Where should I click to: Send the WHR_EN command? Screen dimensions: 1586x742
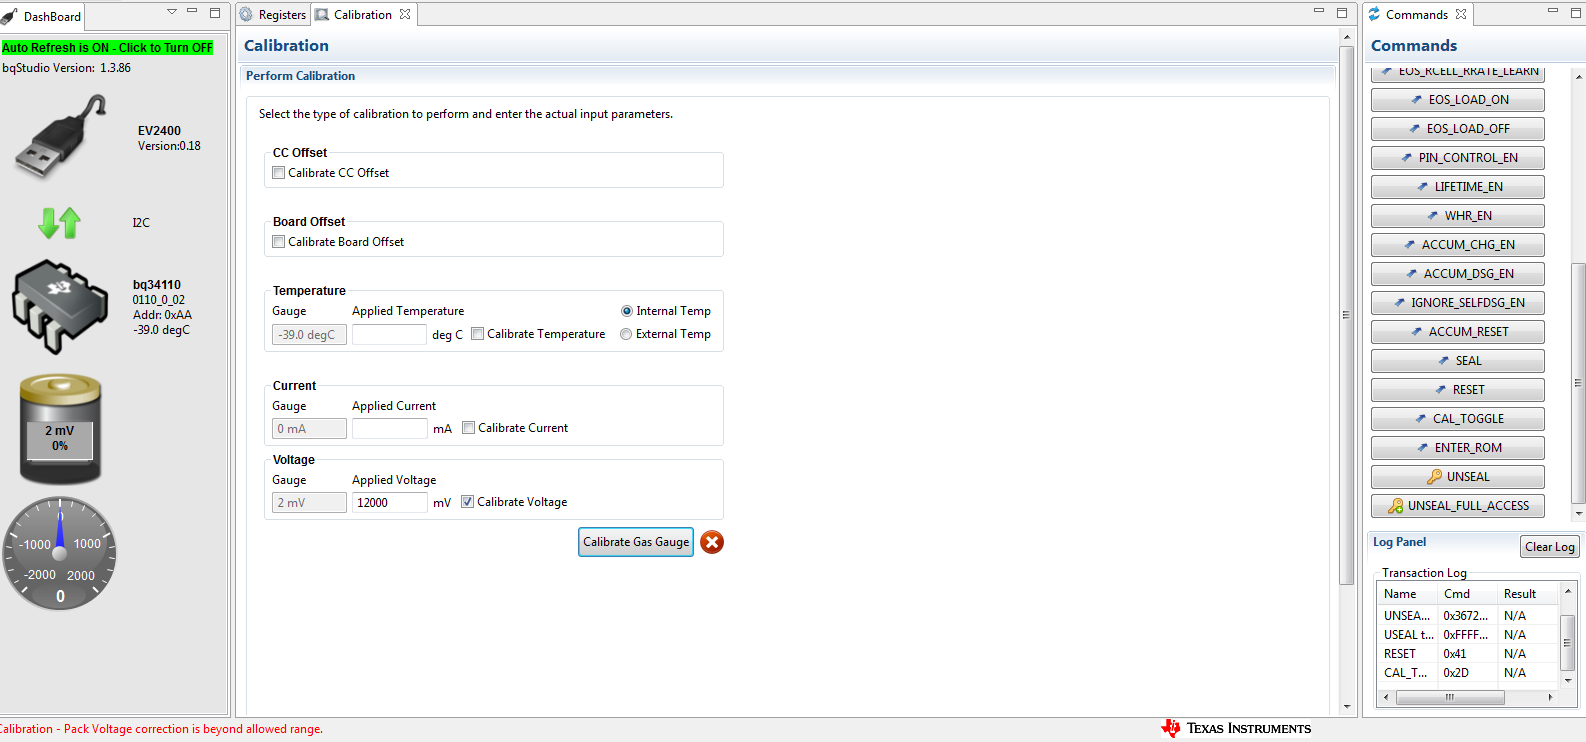(x=1457, y=216)
